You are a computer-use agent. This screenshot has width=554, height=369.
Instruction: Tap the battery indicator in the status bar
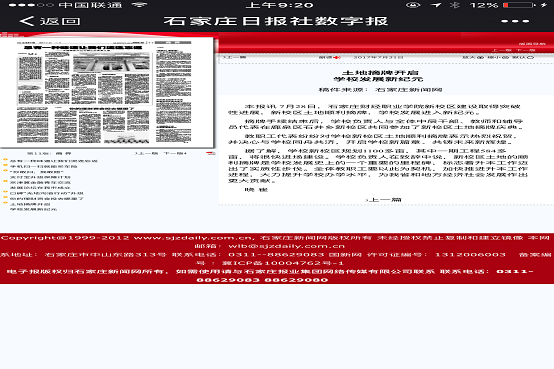pos(518,5)
